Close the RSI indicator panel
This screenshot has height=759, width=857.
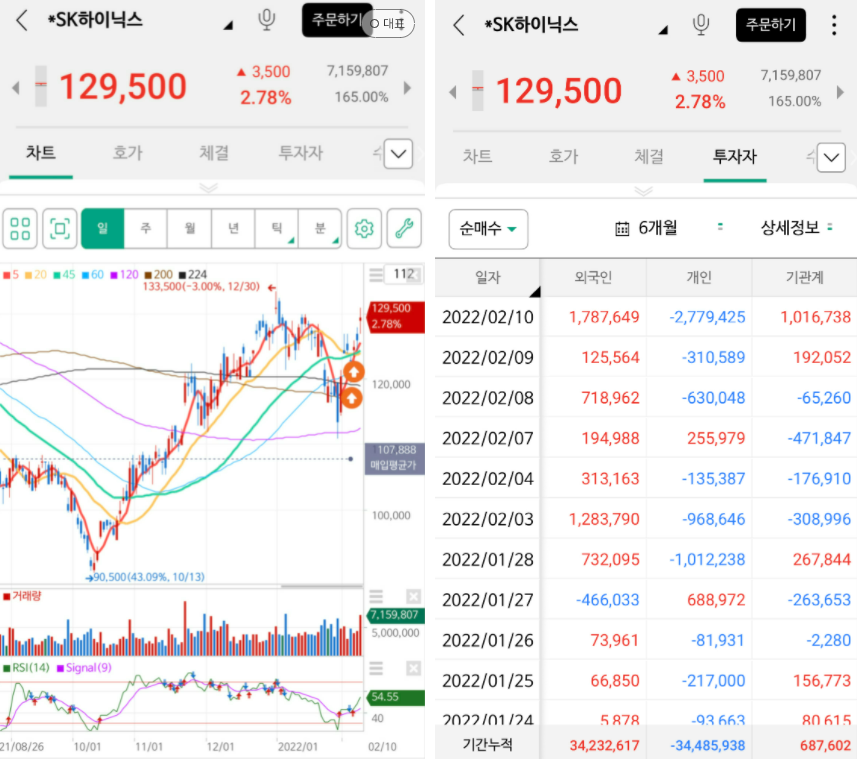tap(414, 668)
